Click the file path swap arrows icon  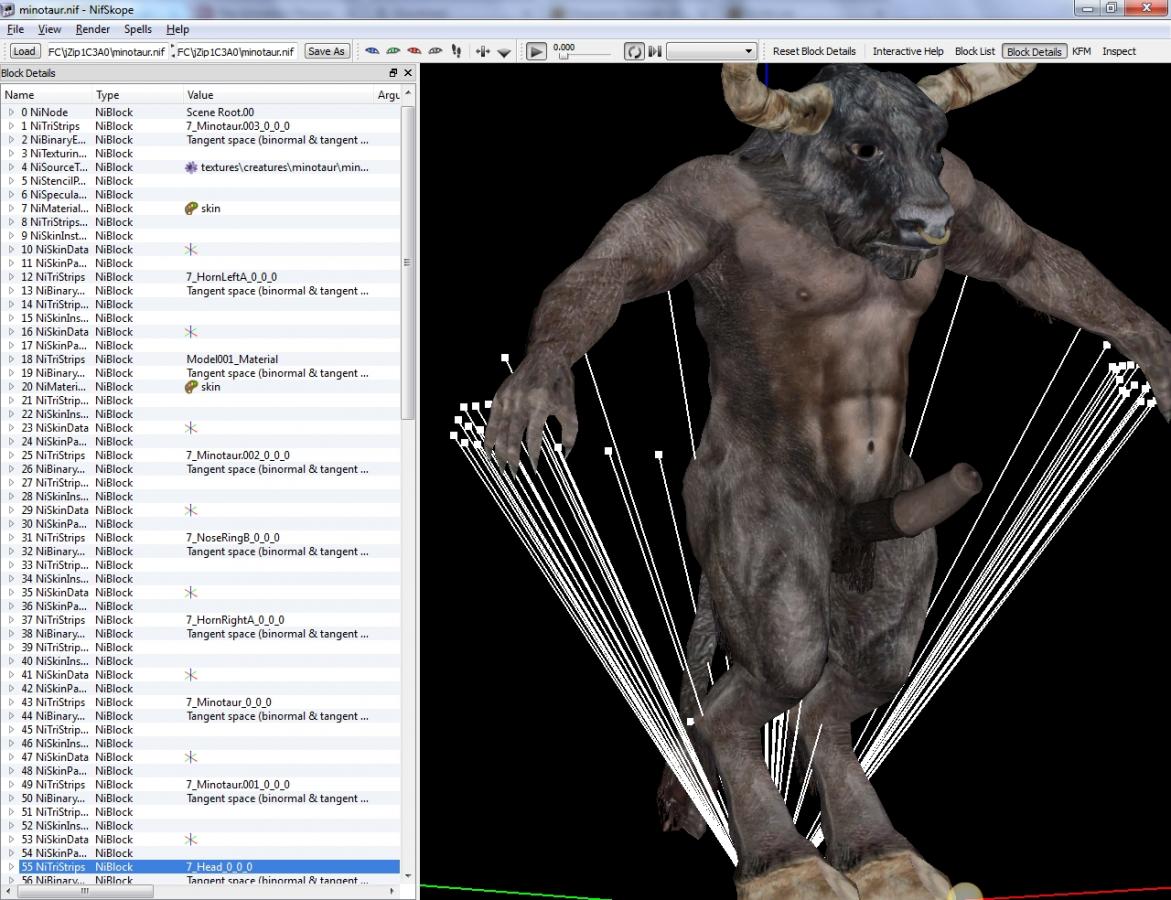pos(173,52)
